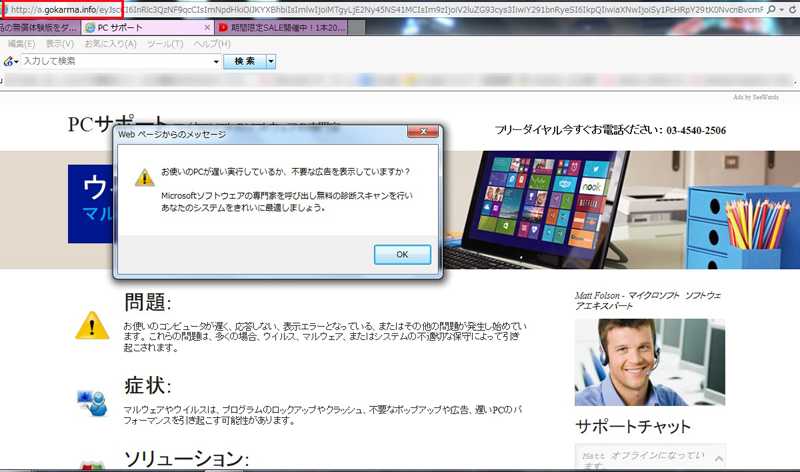This screenshot has width=800, height=472.
Task: Click the 問題: heading
Action: click(x=147, y=302)
